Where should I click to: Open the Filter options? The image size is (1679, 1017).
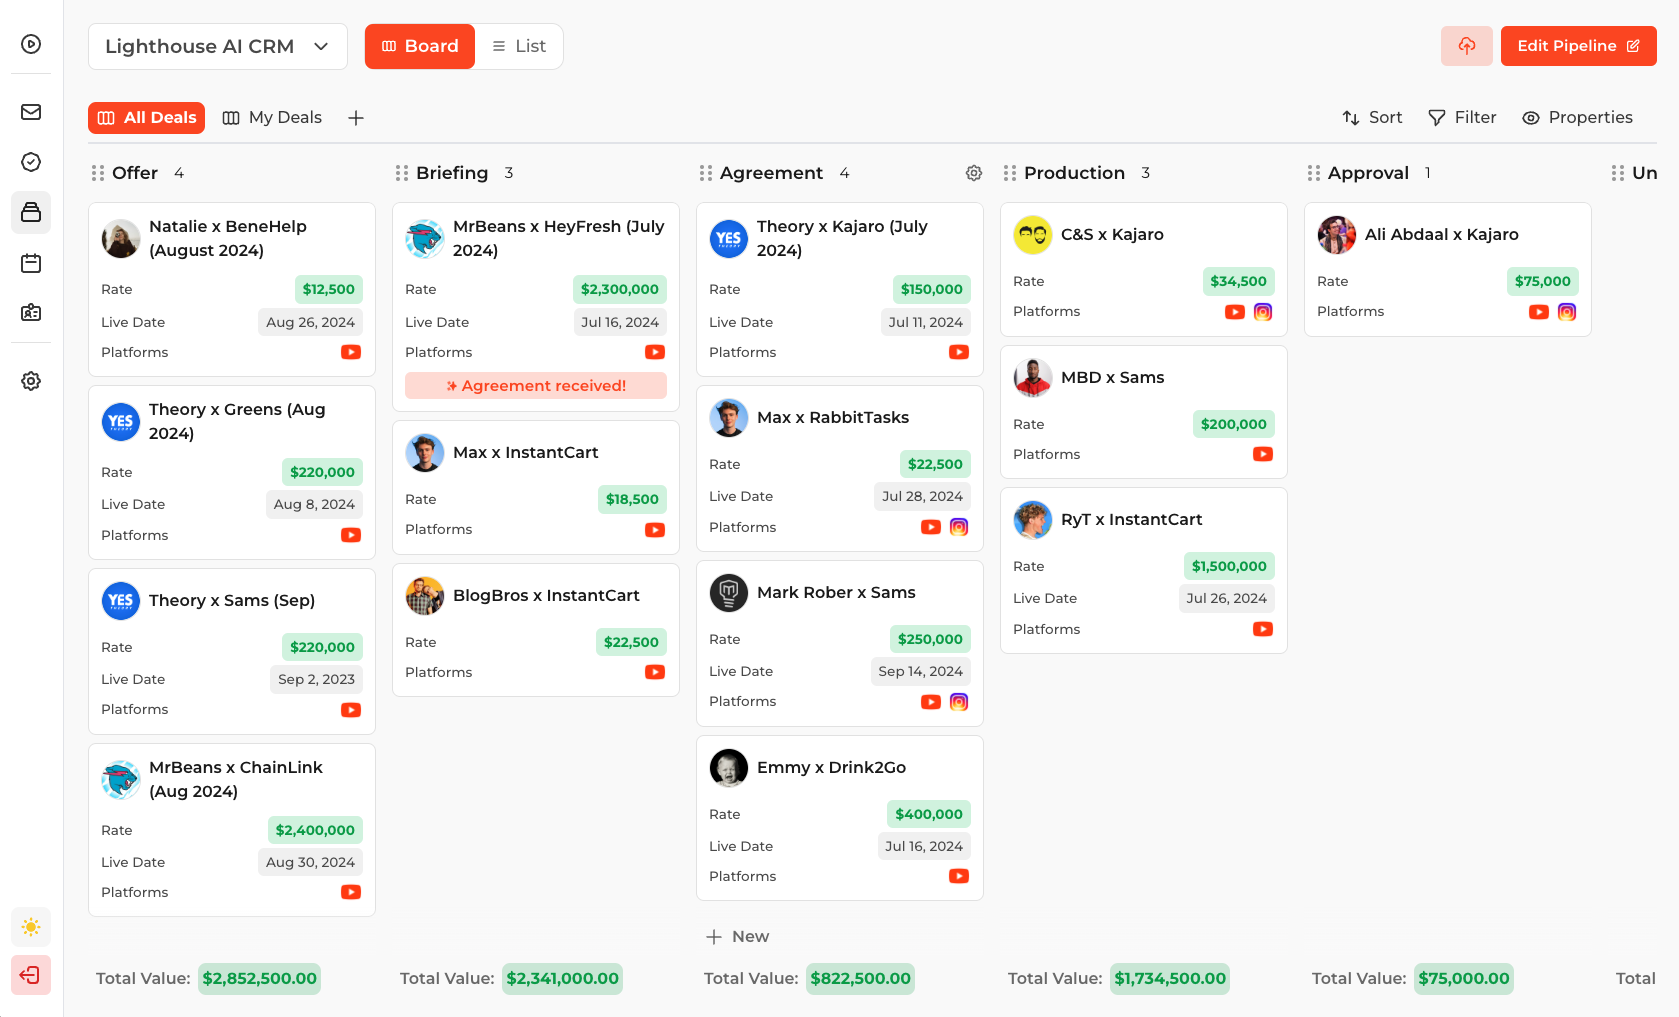point(1462,118)
